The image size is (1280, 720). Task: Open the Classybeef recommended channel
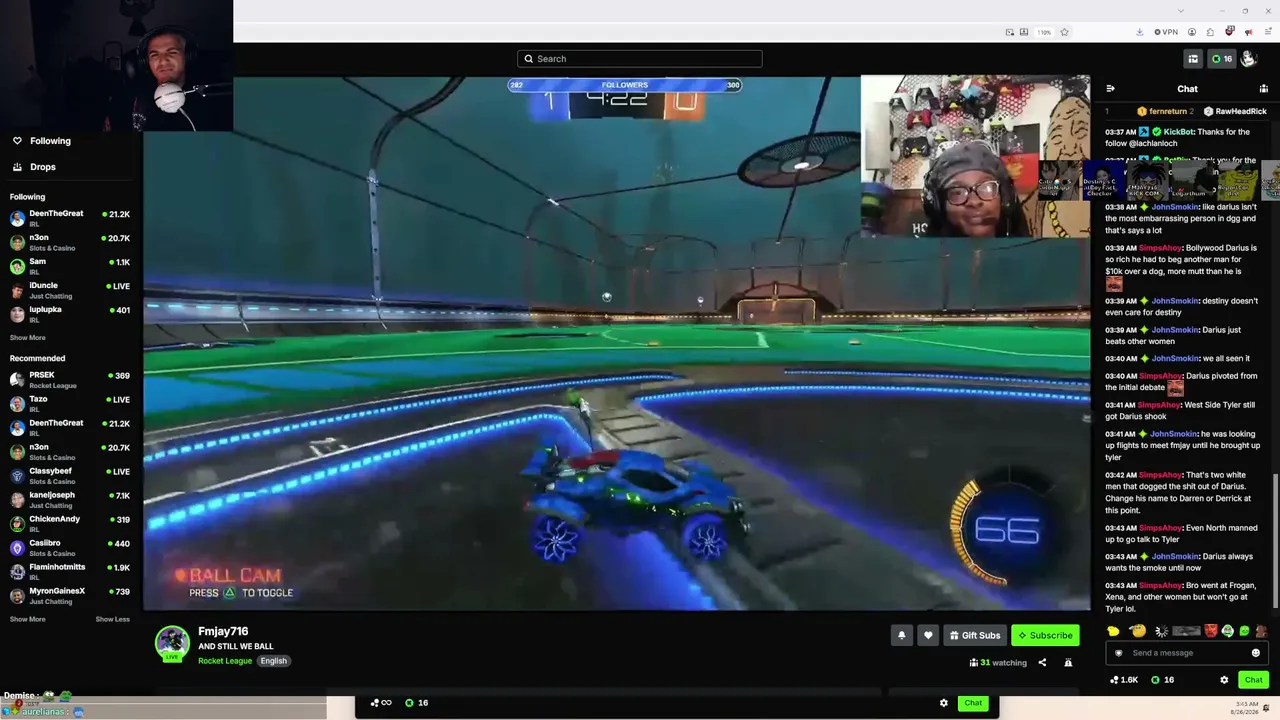click(70, 475)
